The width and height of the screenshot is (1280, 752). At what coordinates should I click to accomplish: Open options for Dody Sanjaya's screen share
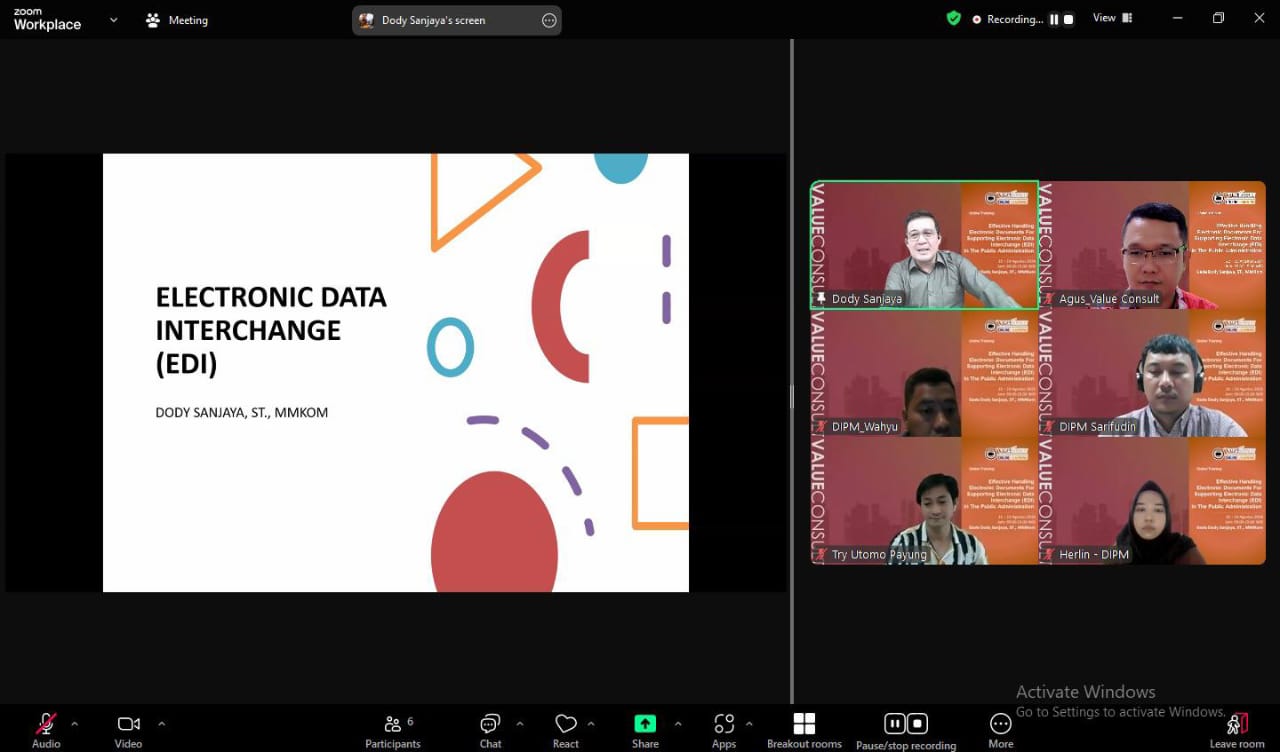549,20
